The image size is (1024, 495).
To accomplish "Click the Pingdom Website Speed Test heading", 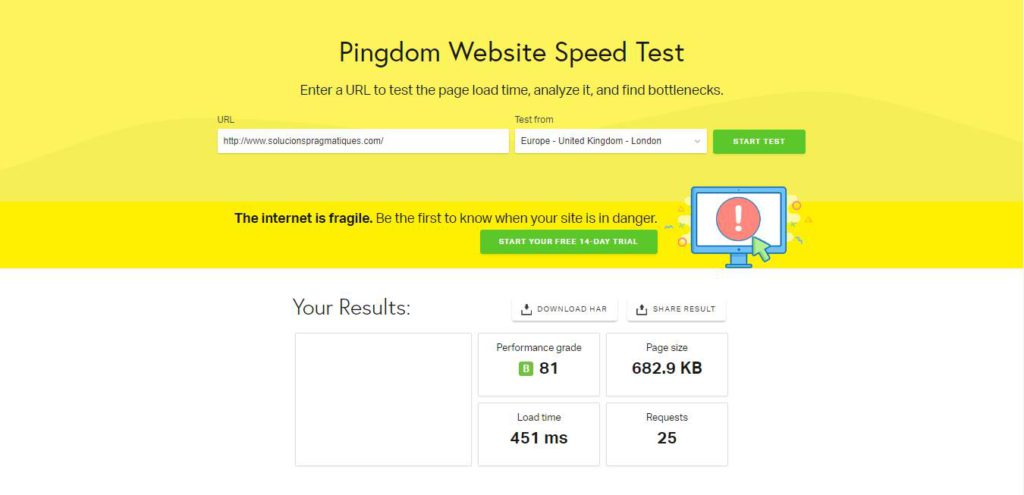I will 511,52.
